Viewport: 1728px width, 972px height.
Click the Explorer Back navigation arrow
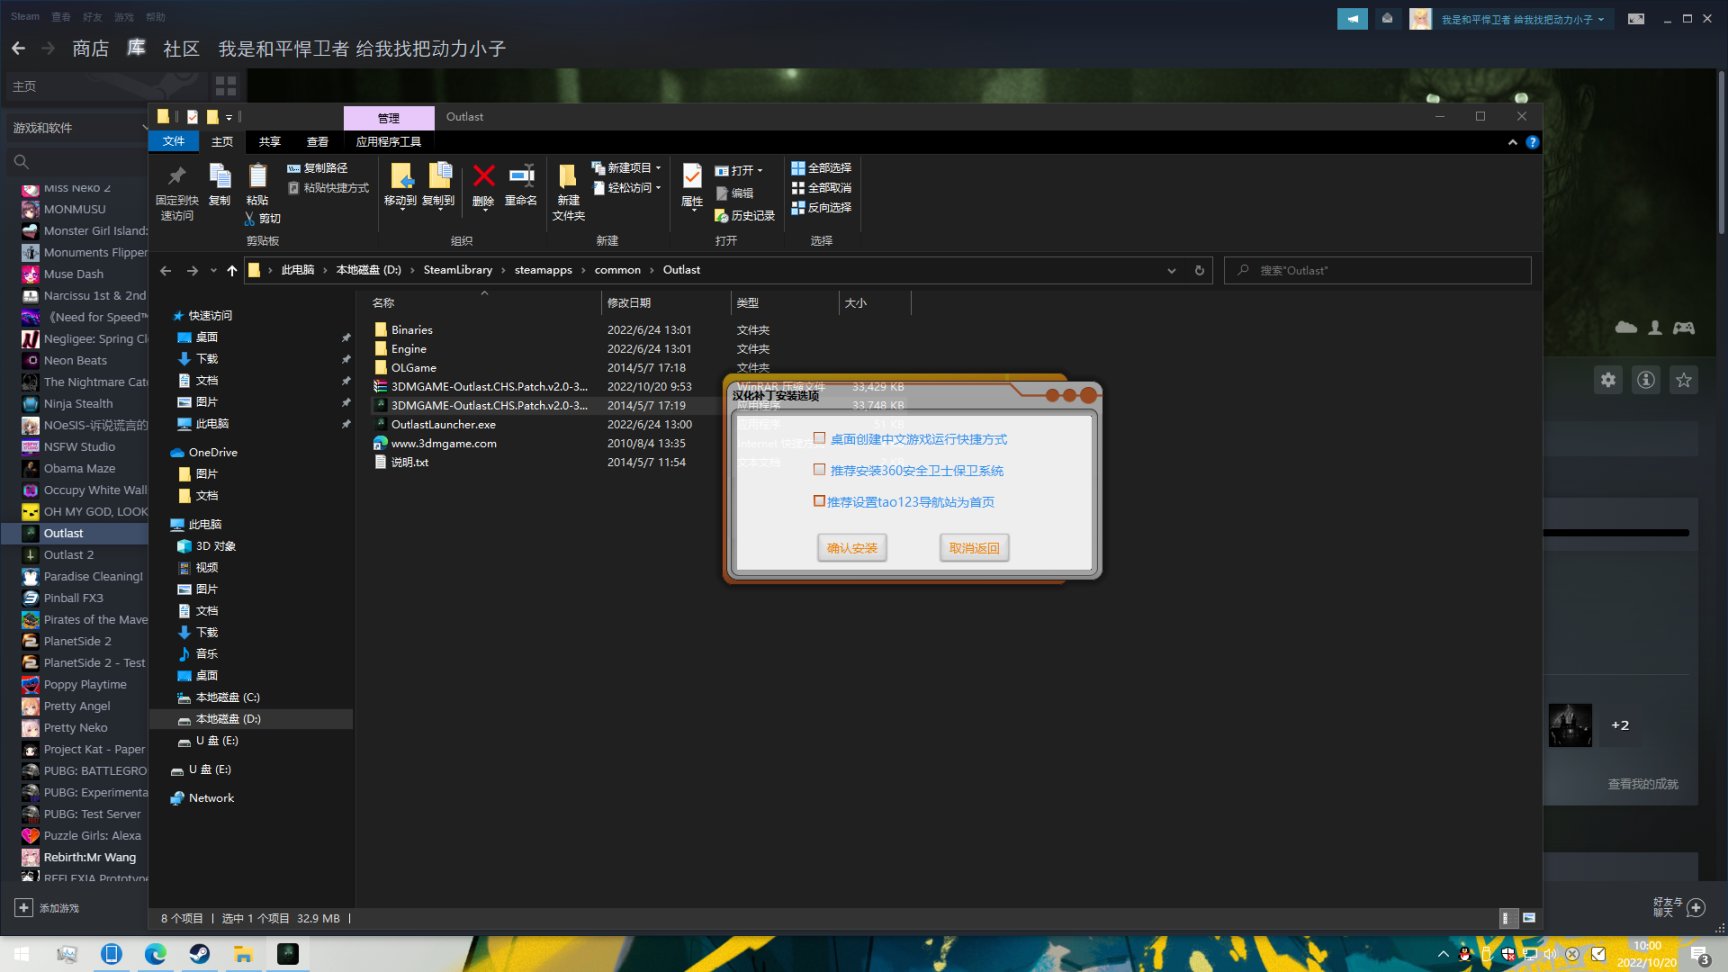(166, 270)
